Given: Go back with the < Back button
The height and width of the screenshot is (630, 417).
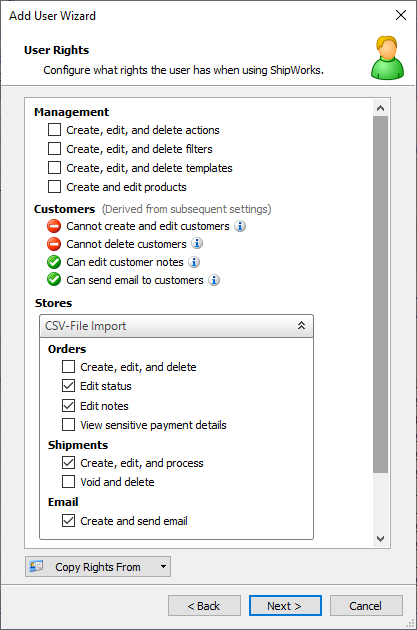Looking at the screenshot, I should click(x=204, y=605).
